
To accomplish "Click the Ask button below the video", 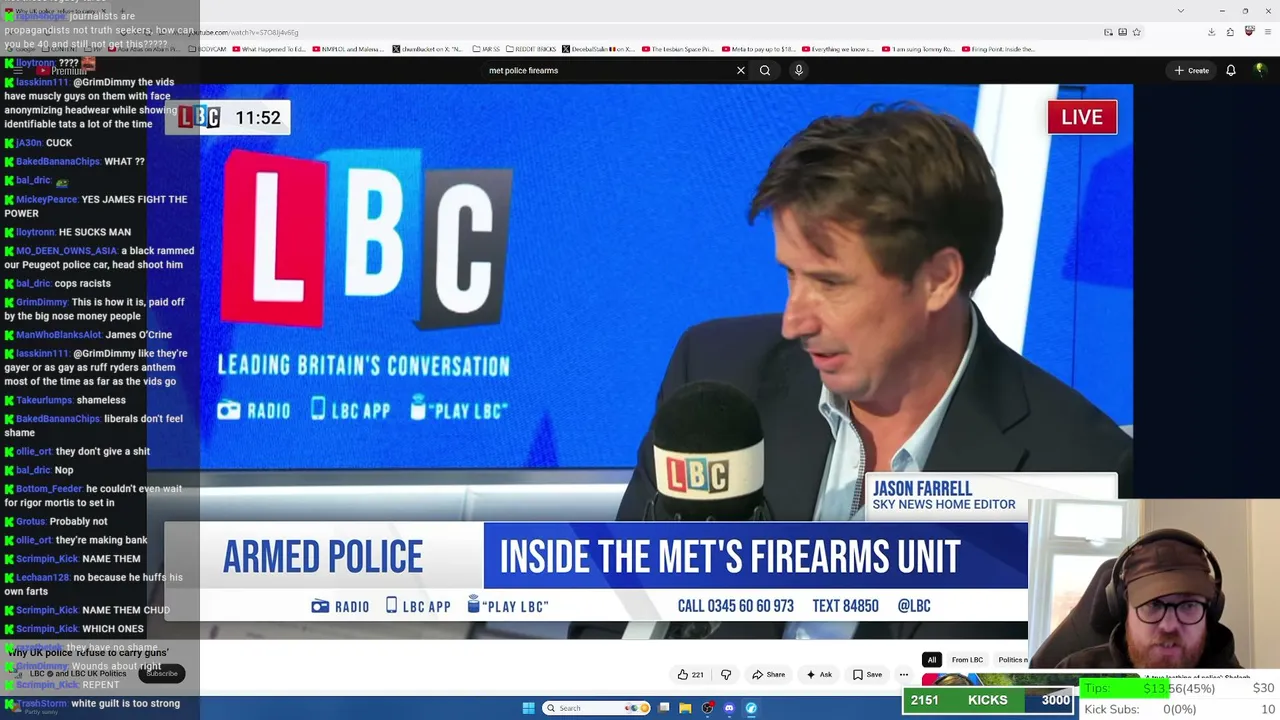I will coord(819,675).
